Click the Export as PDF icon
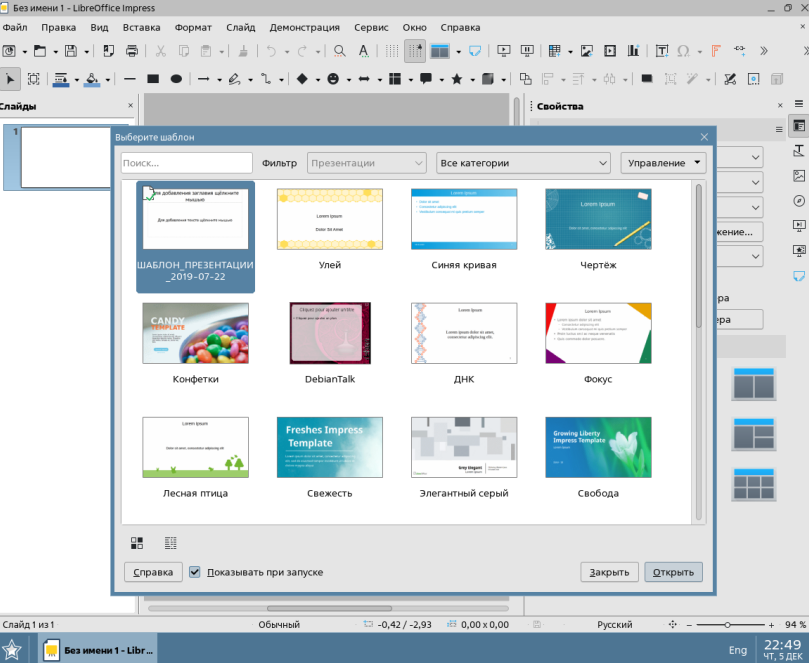The image size is (809, 663). click(x=108, y=51)
